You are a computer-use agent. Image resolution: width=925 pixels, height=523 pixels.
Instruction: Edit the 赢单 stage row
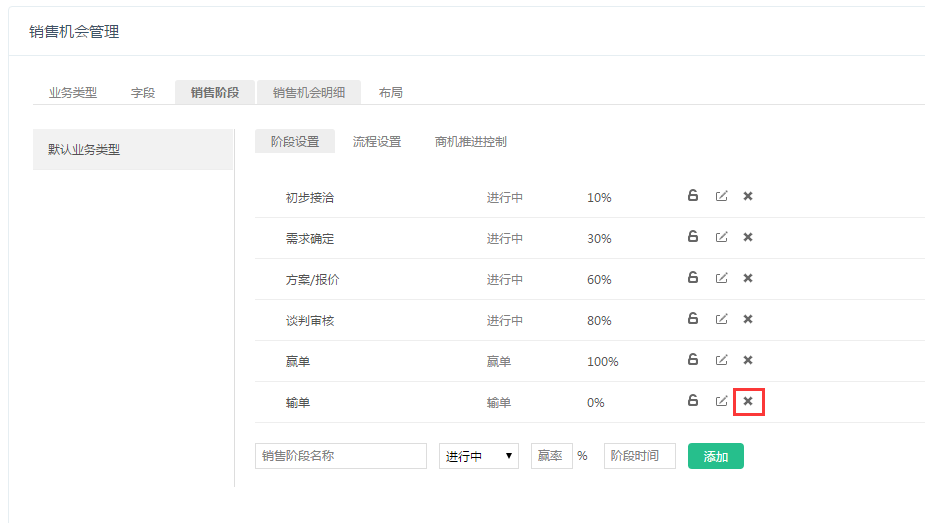coord(721,360)
